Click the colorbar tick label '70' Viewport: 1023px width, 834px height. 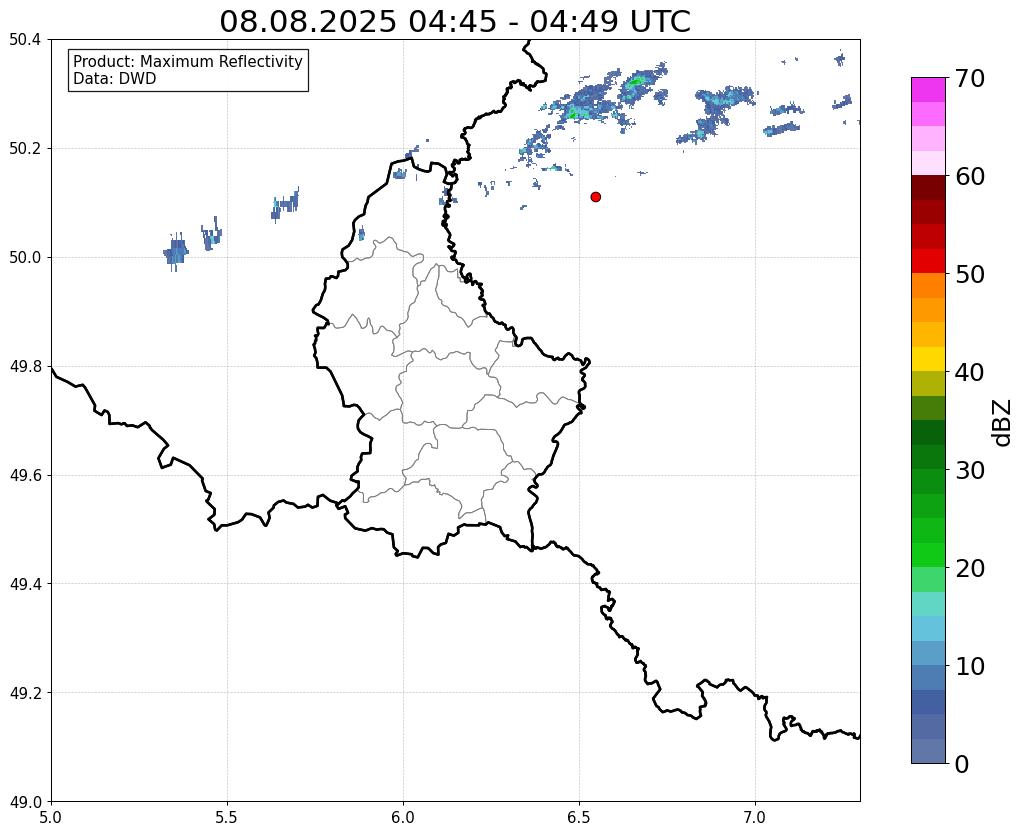coord(970,78)
